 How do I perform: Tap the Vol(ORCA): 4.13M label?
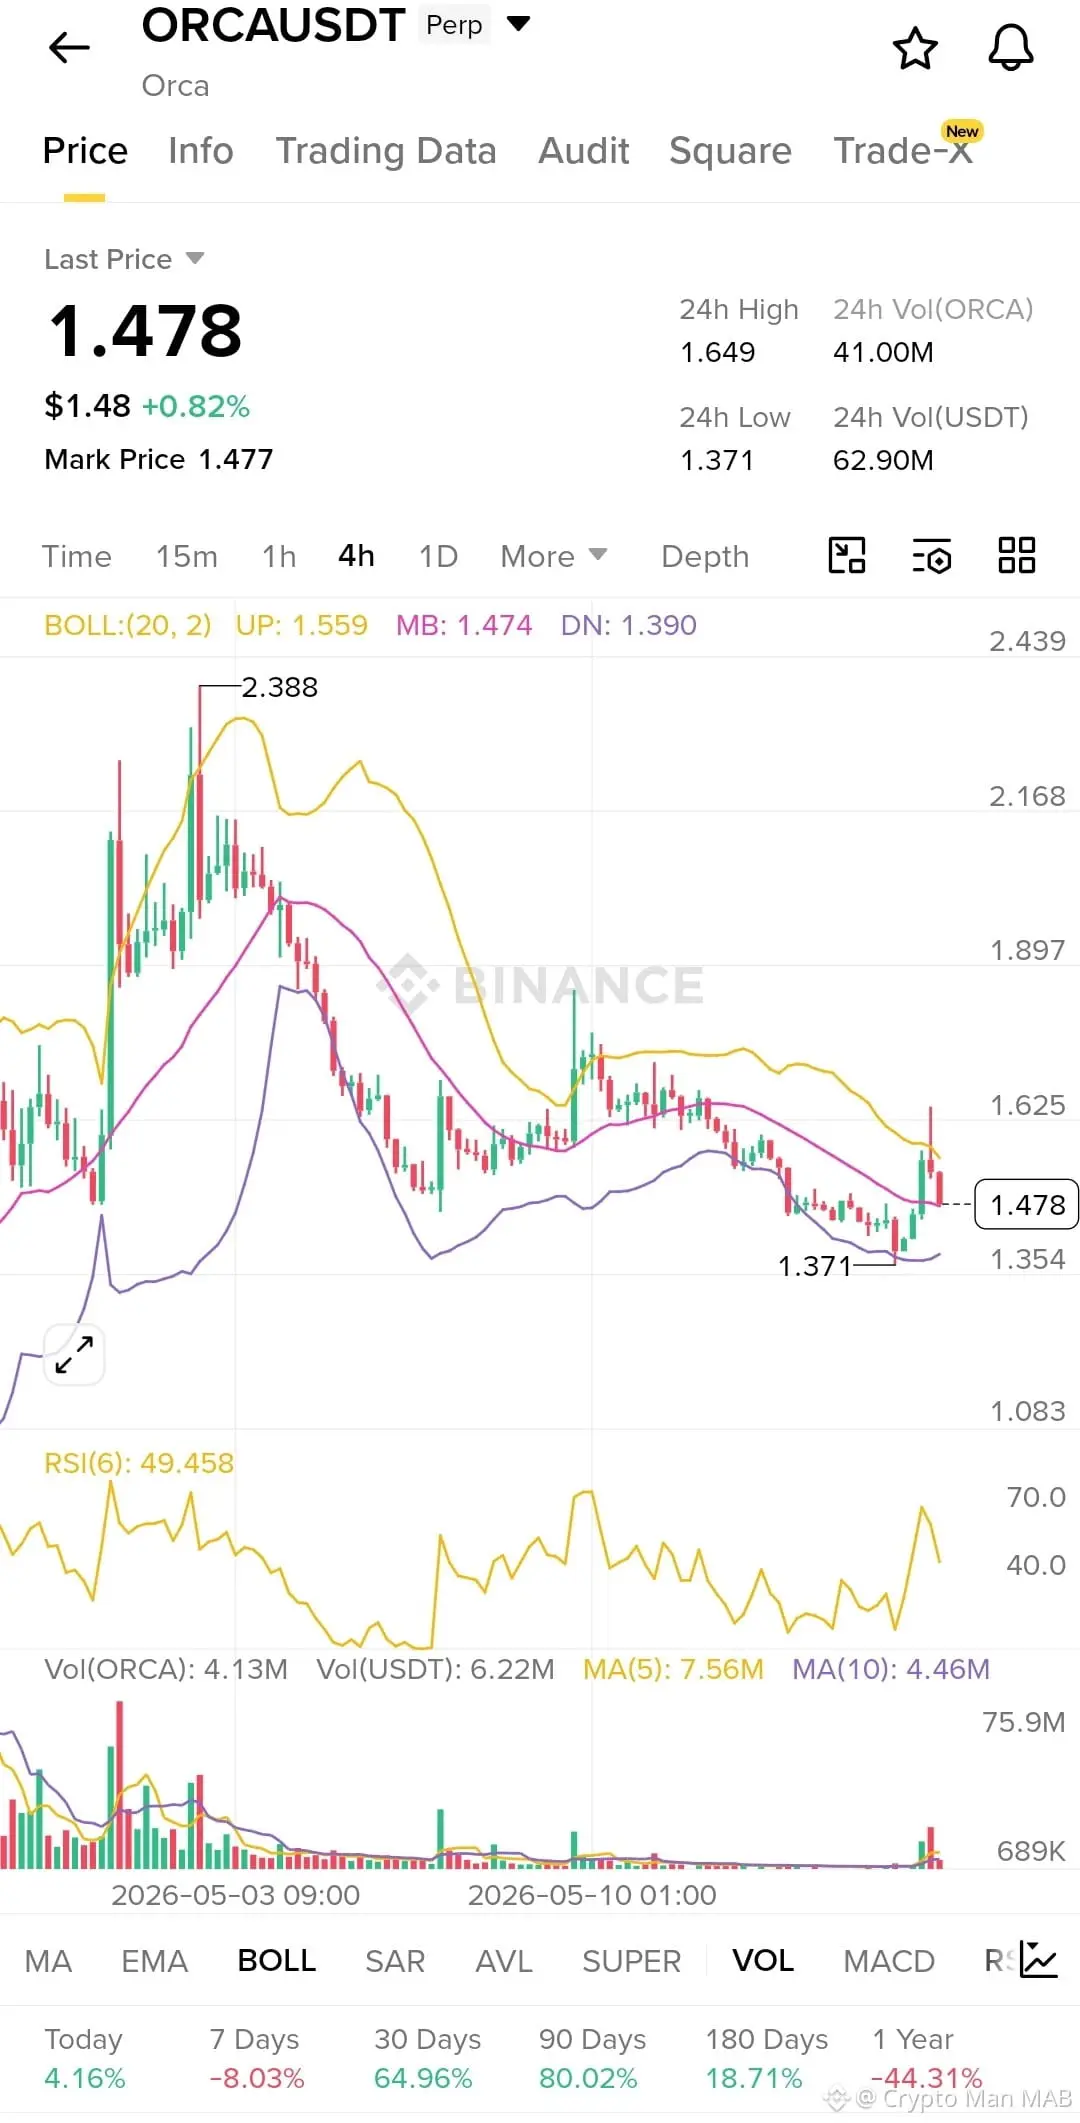tap(166, 1669)
